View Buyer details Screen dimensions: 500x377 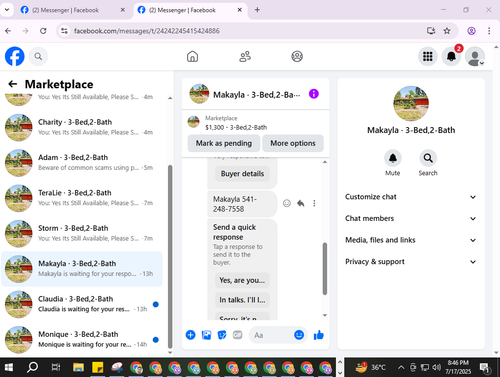click(242, 174)
